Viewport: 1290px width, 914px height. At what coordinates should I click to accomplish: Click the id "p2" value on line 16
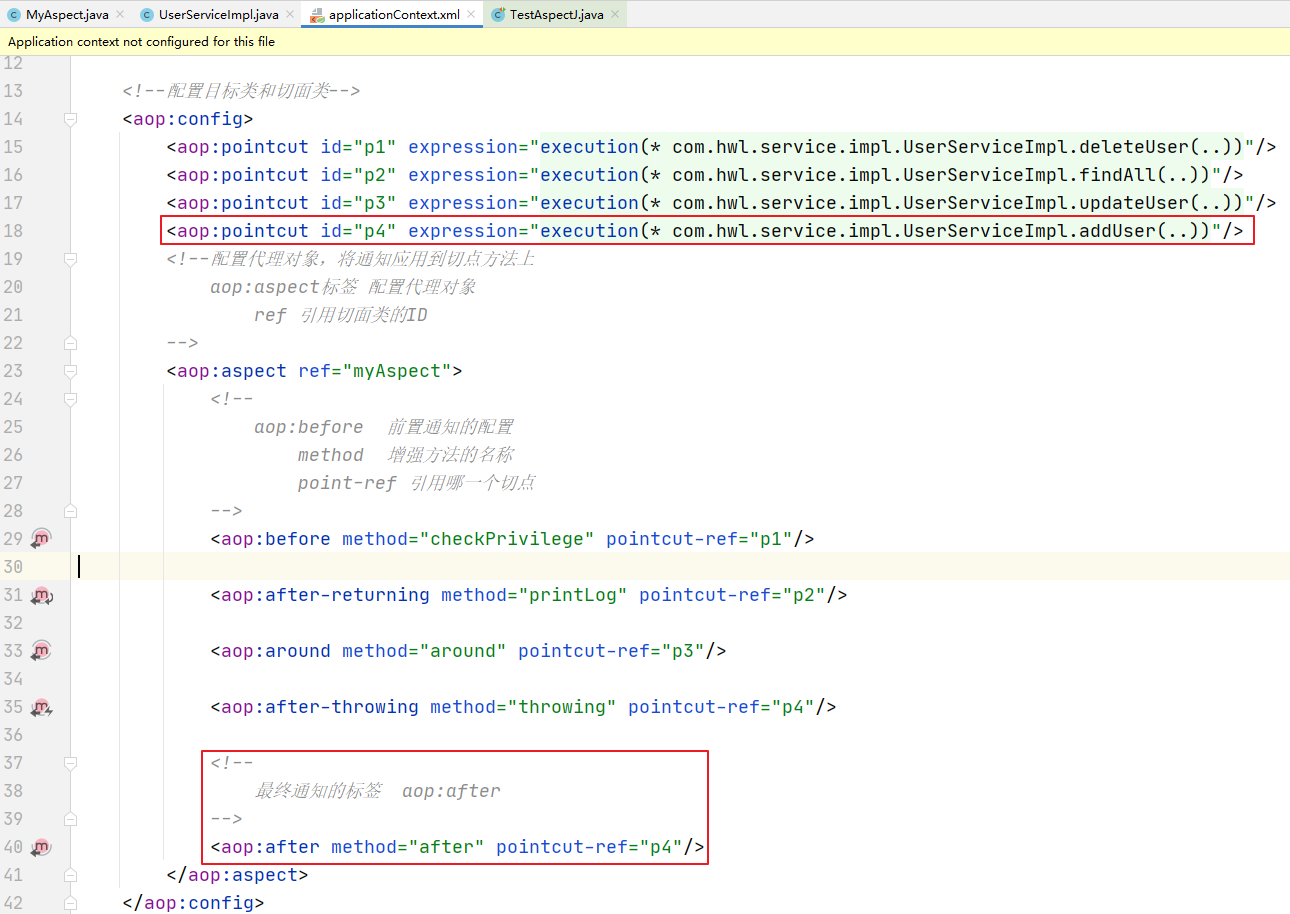click(375, 175)
